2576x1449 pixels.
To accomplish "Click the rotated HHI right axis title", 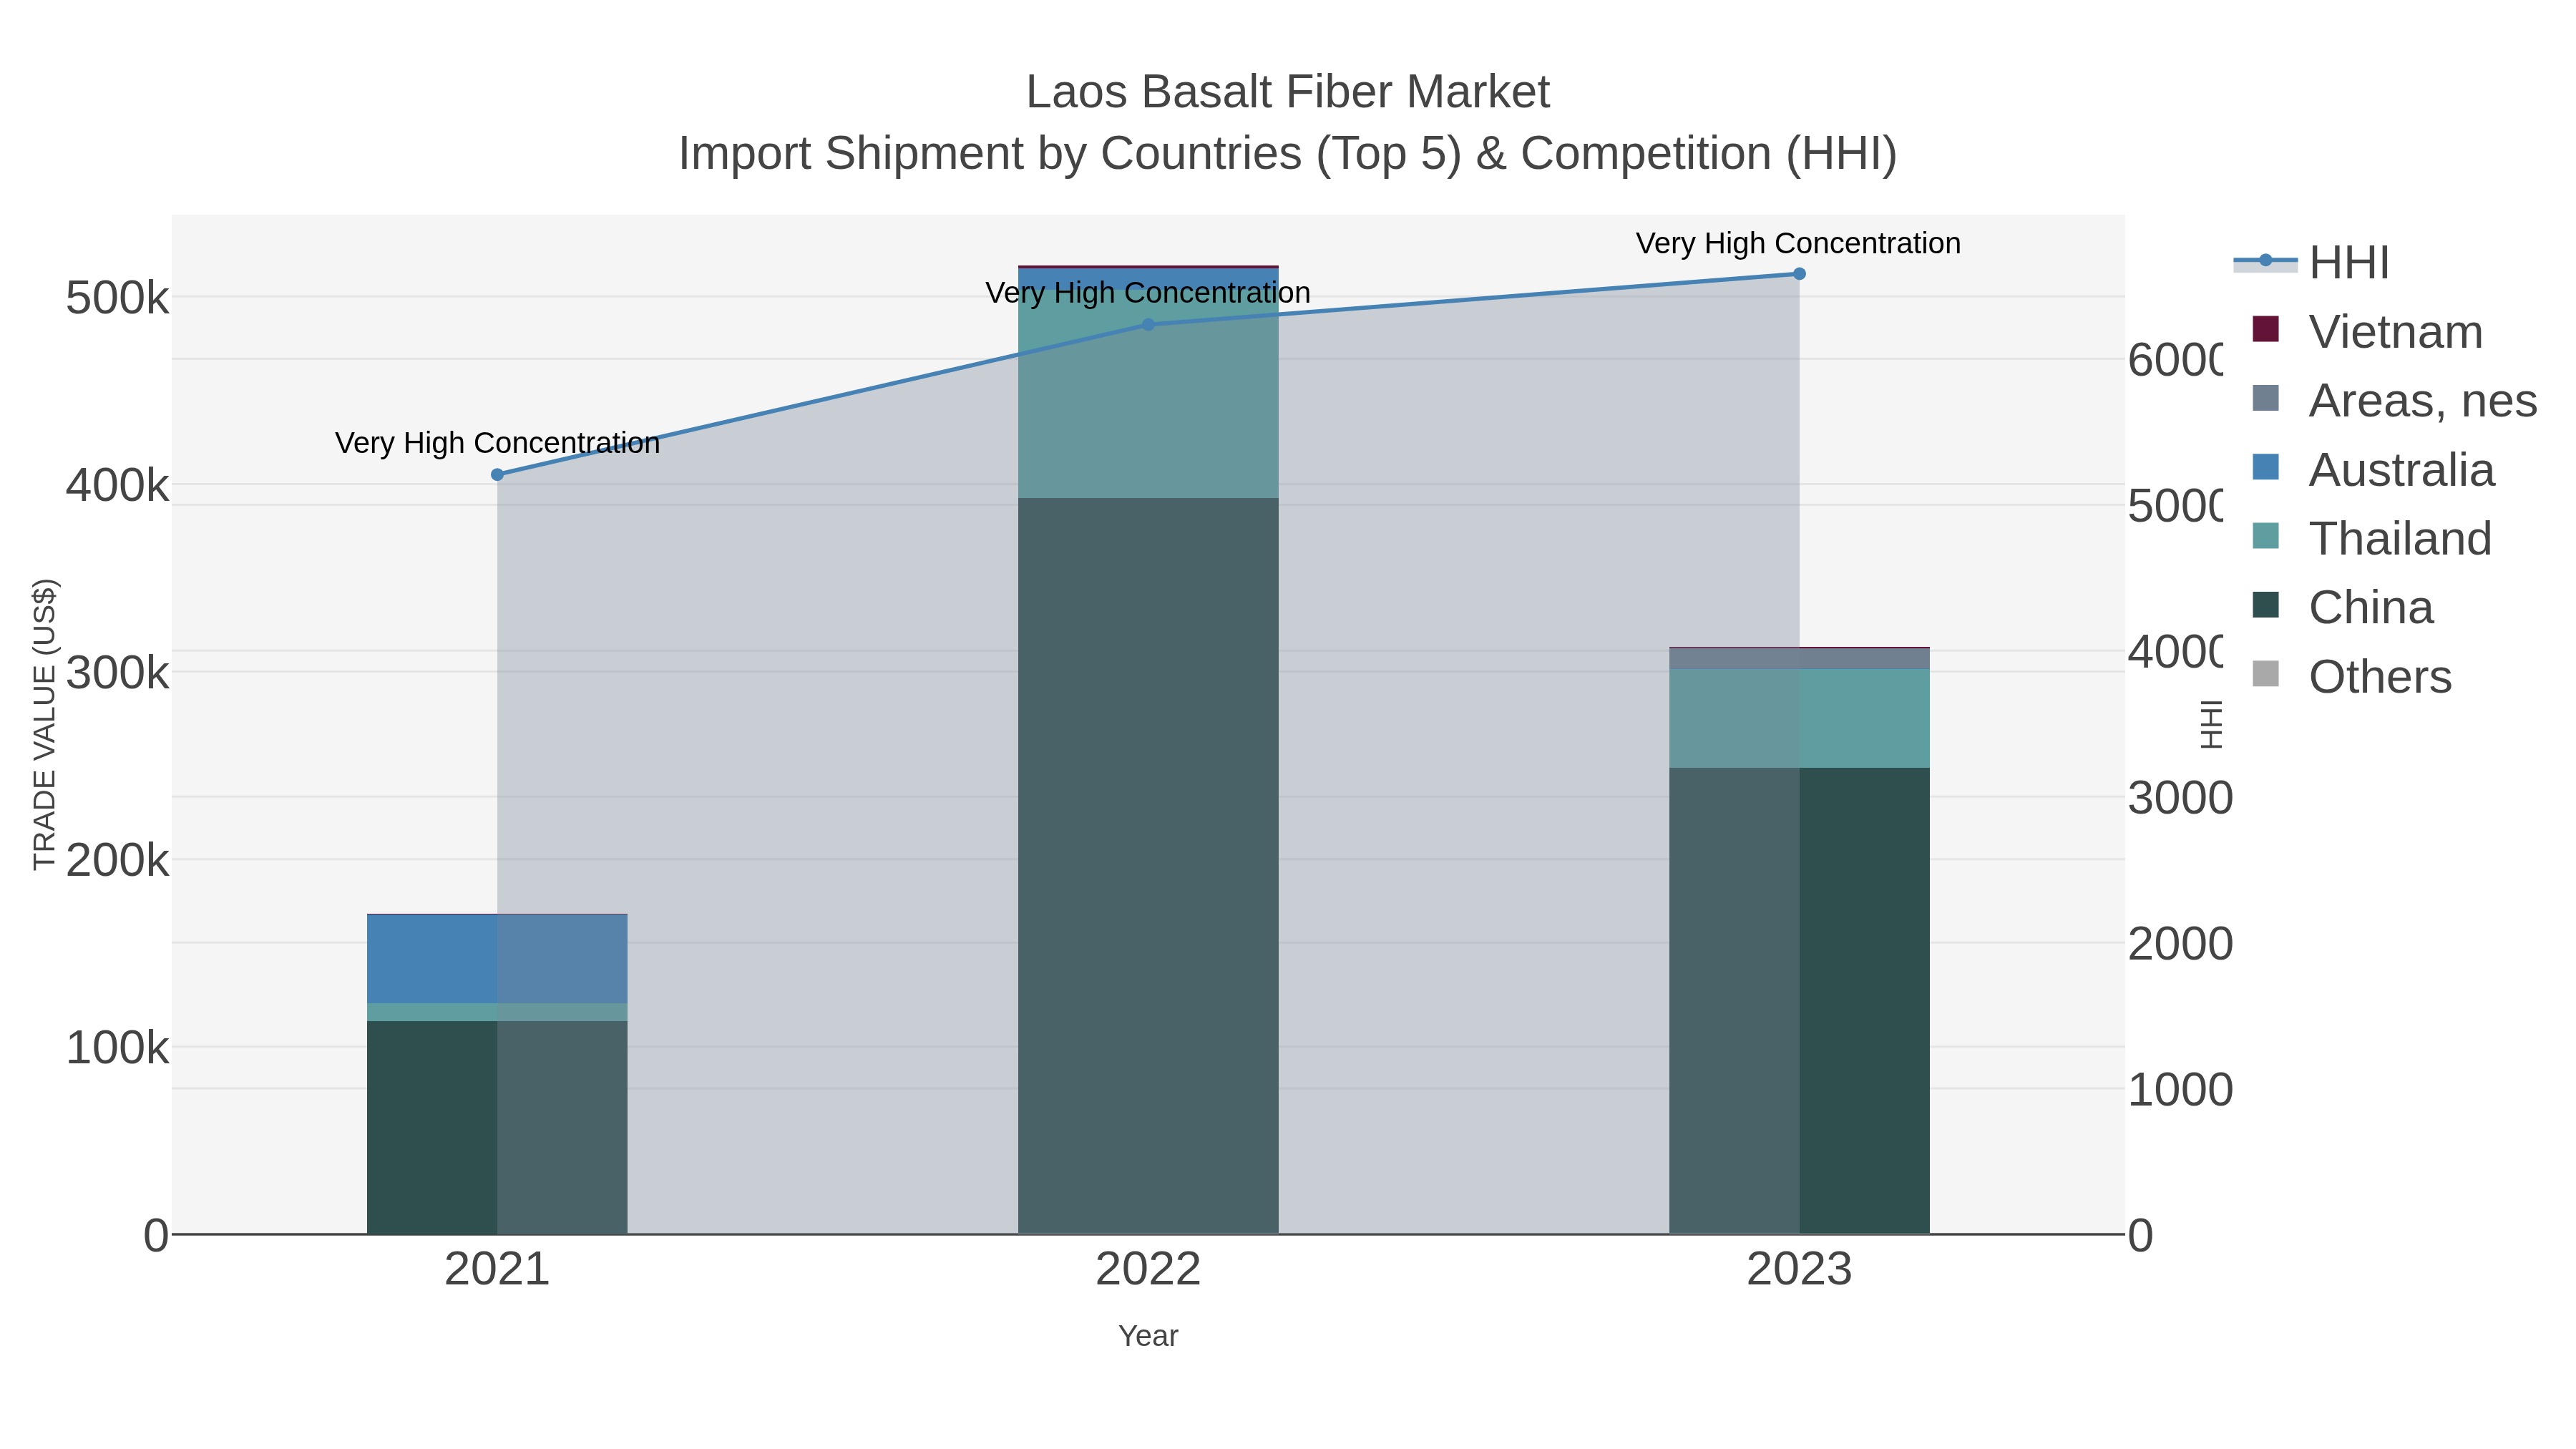I will click(2212, 724).
